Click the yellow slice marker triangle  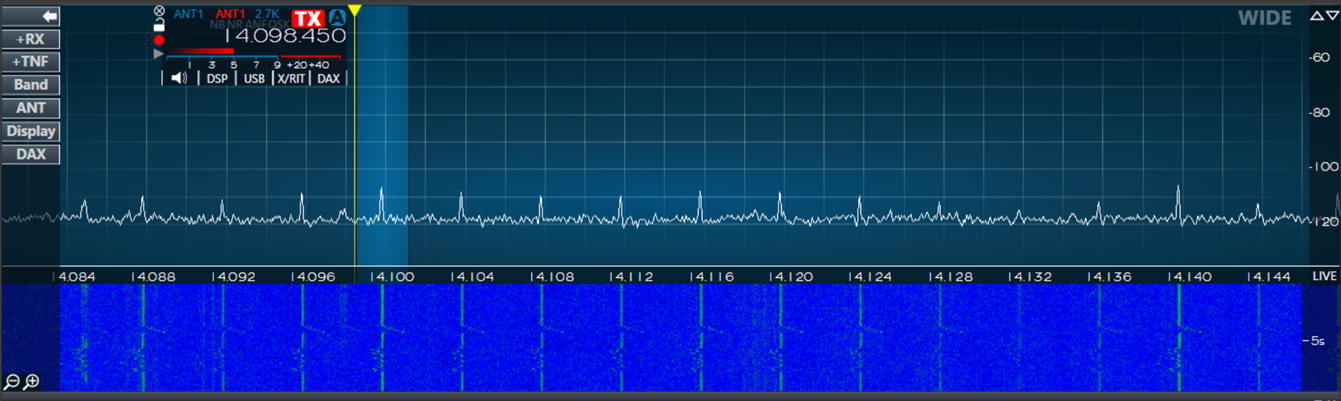point(354,11)
